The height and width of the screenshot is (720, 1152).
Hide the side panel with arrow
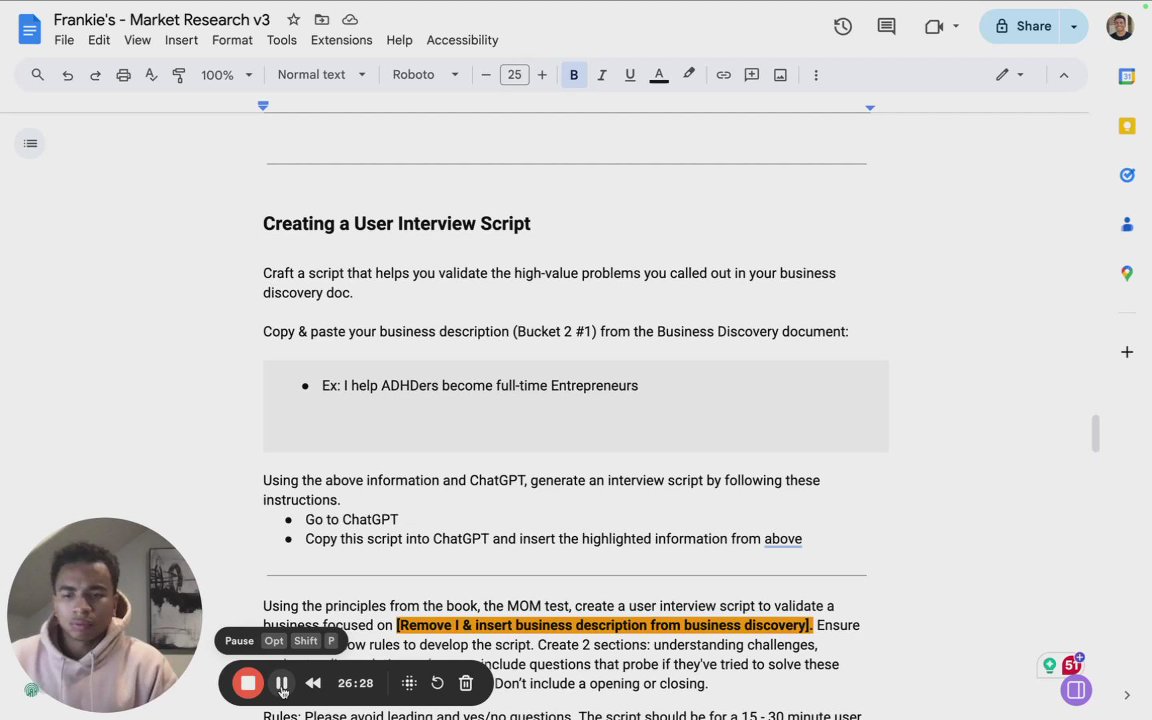pos(1127,695)
